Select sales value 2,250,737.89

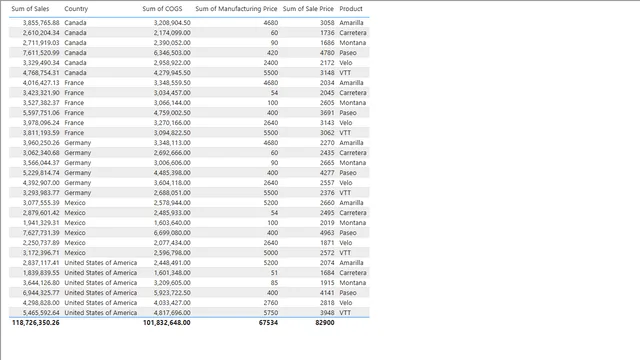click(41, 243)
